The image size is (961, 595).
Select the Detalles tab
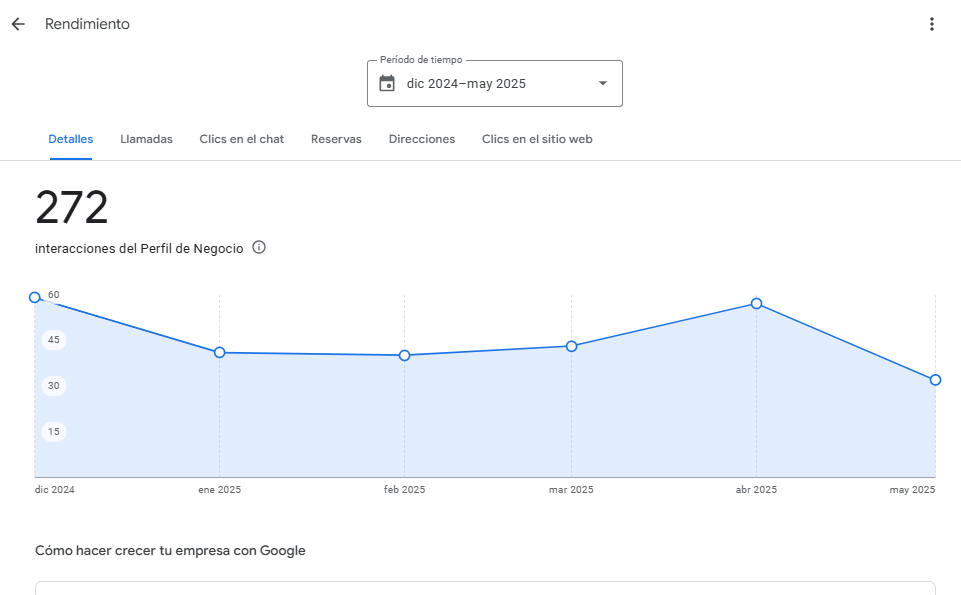click(71, 139)
